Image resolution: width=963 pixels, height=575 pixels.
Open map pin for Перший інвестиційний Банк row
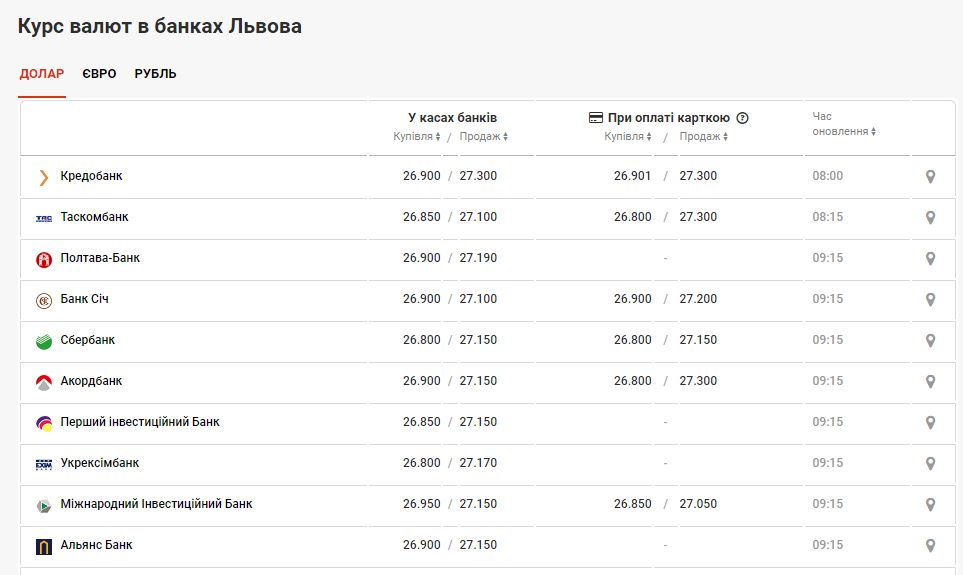[930, 423]
